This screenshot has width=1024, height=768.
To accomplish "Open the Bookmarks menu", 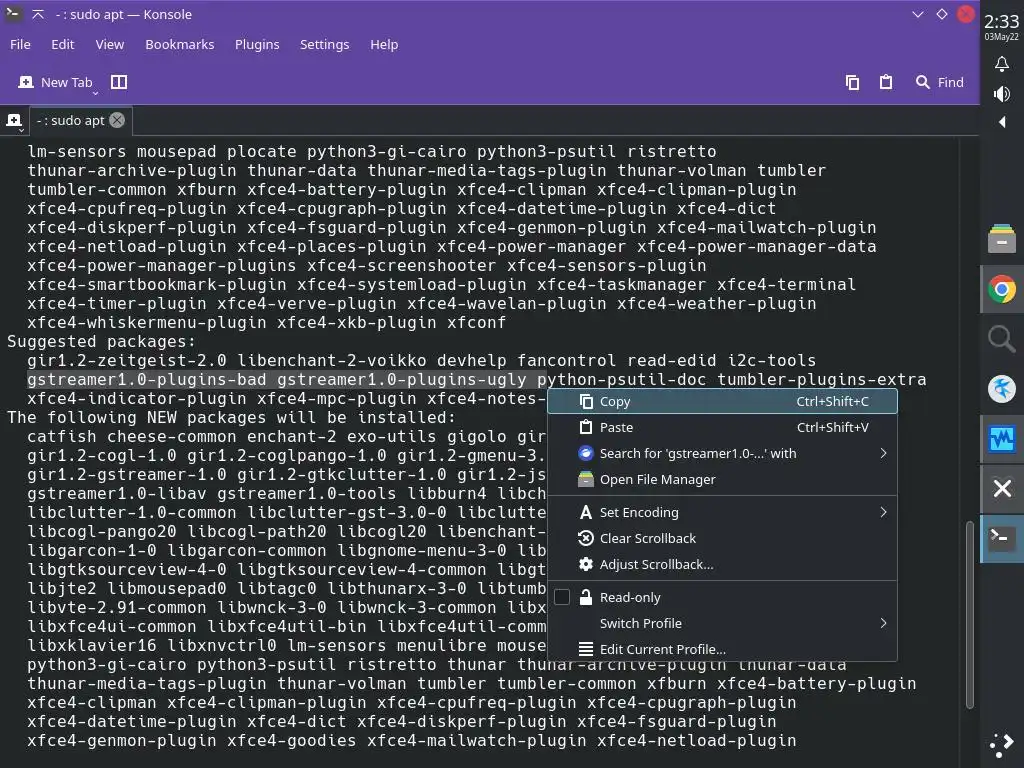I will pos(180,44).
